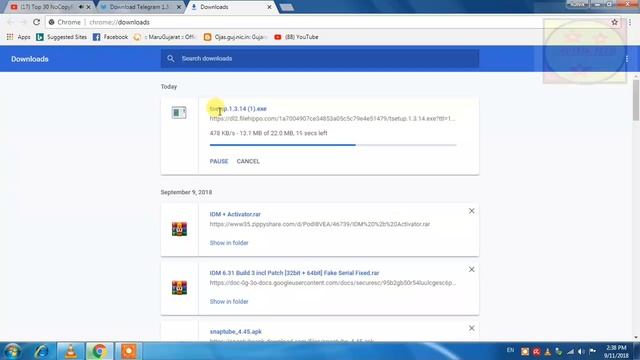Show IDM 6.31 Build 3 rar in folder
Viewport: 640px width, 360px height.
coord(229,301)
